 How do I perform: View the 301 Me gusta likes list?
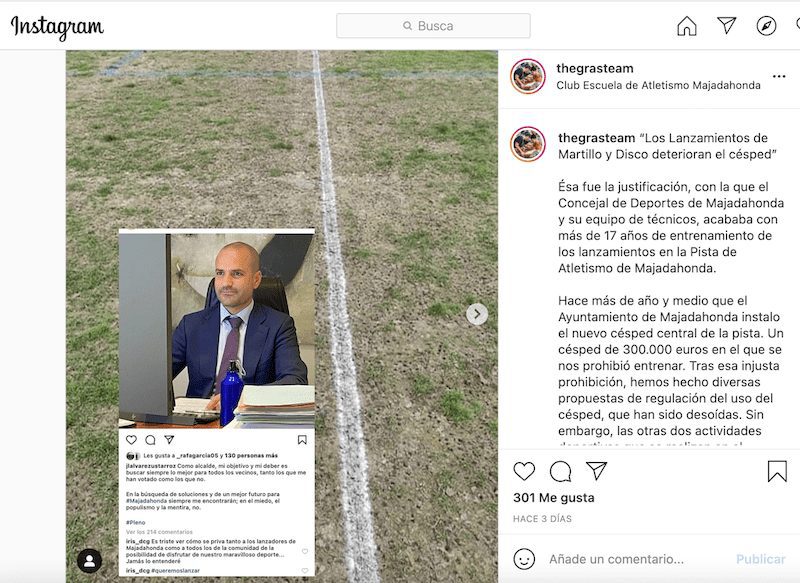click(x=554, y=497)
